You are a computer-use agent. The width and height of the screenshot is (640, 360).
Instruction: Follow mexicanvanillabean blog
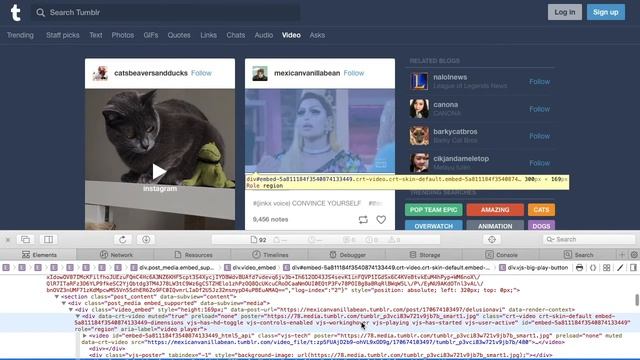click(353, 73)
